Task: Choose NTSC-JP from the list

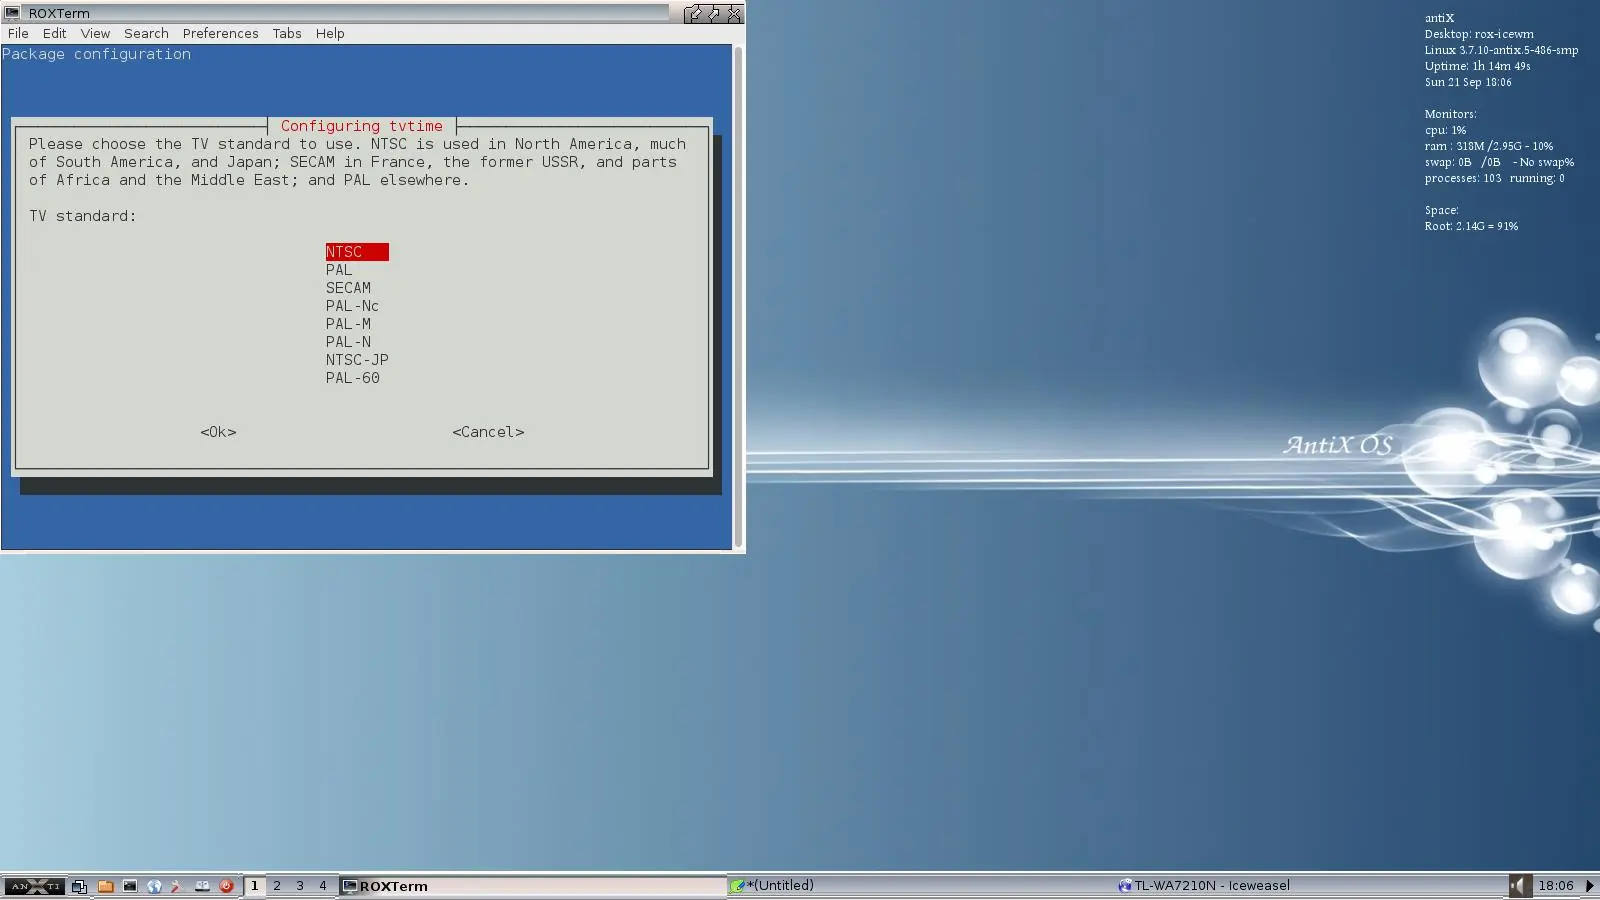Action: 357,360
